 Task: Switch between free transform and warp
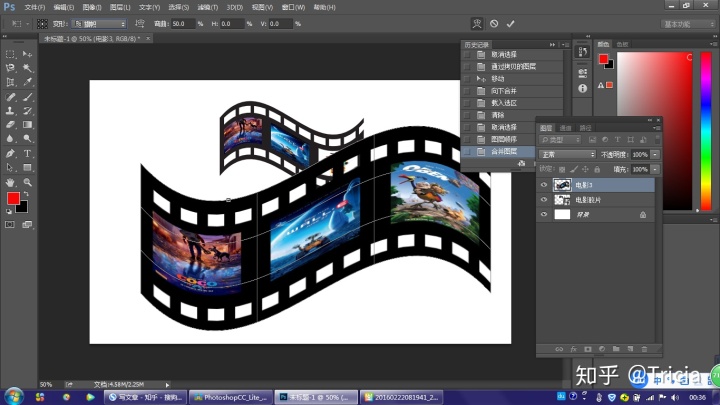477,24
